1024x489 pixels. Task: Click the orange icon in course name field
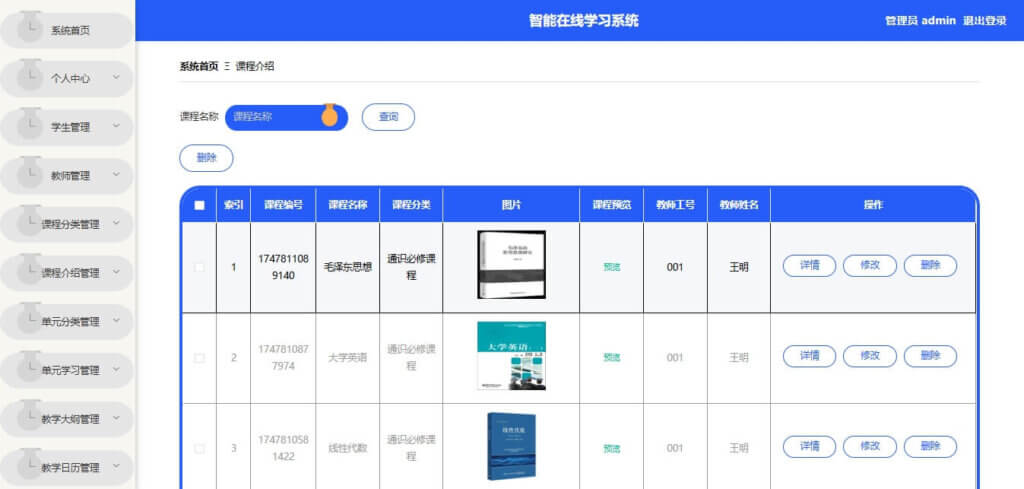pos(329,116)
